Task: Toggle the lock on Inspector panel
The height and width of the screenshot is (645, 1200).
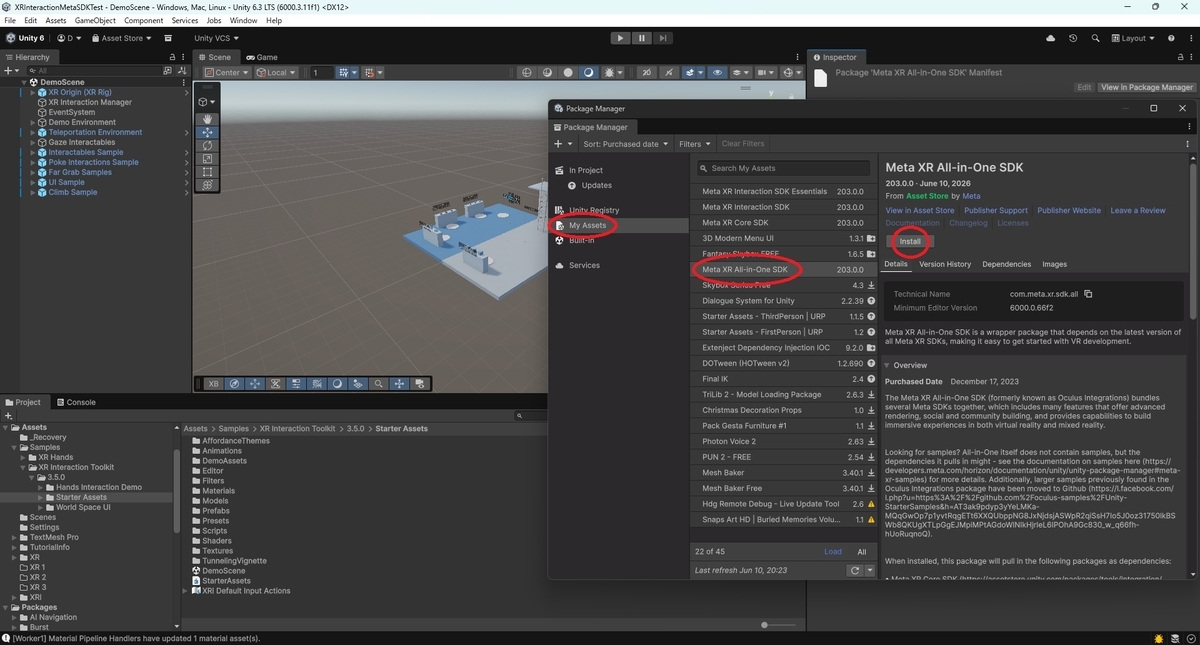Action: coord(1181,57)
